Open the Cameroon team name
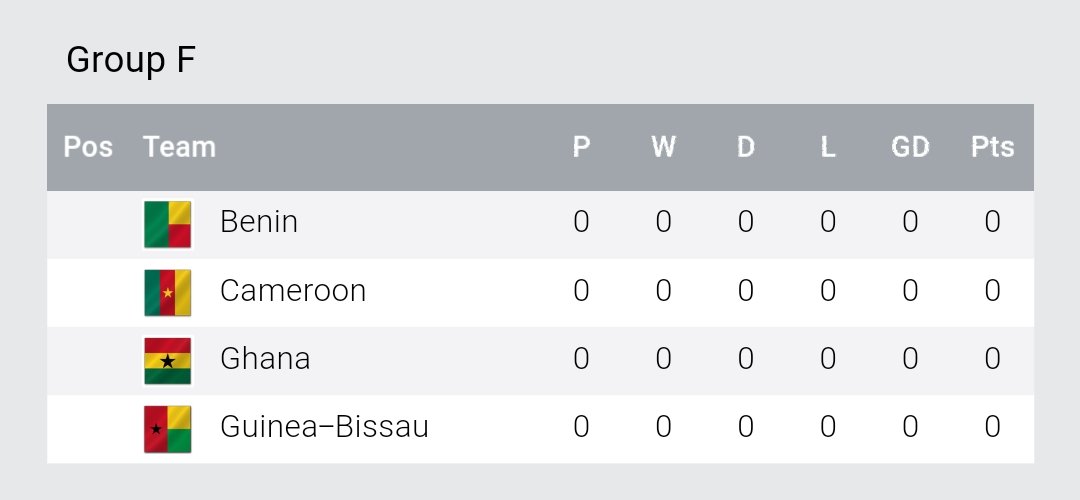 [293, 291]
